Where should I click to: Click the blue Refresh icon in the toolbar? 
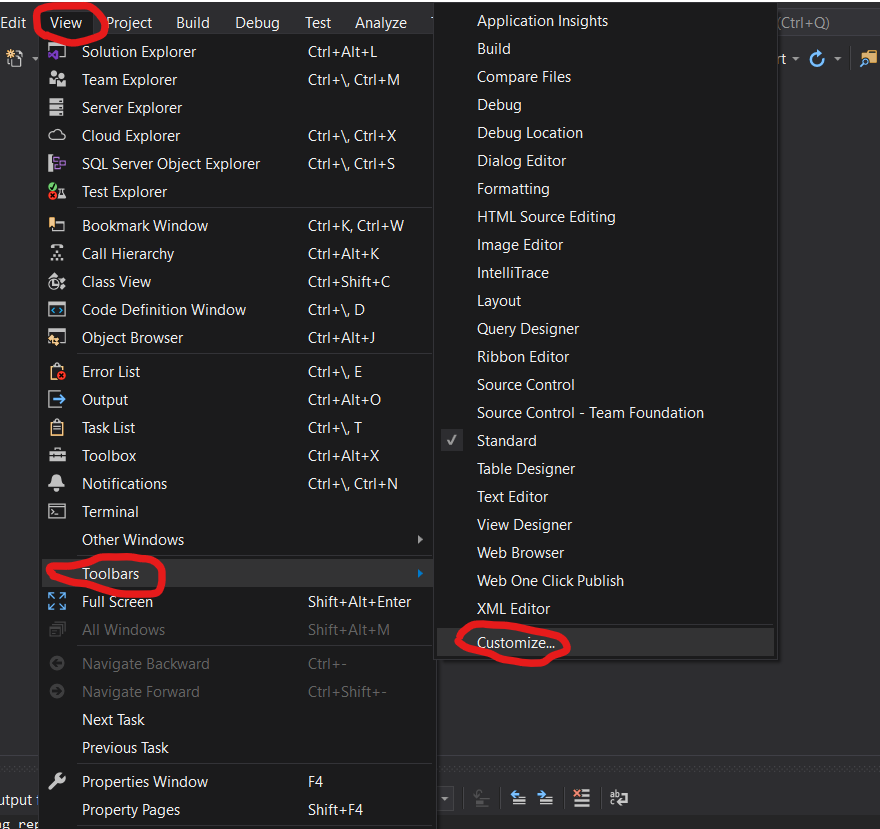[817, 59]
